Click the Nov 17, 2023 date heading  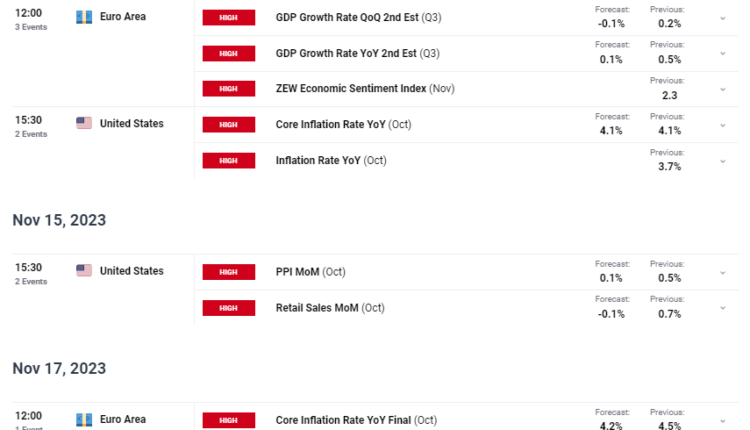59,368
